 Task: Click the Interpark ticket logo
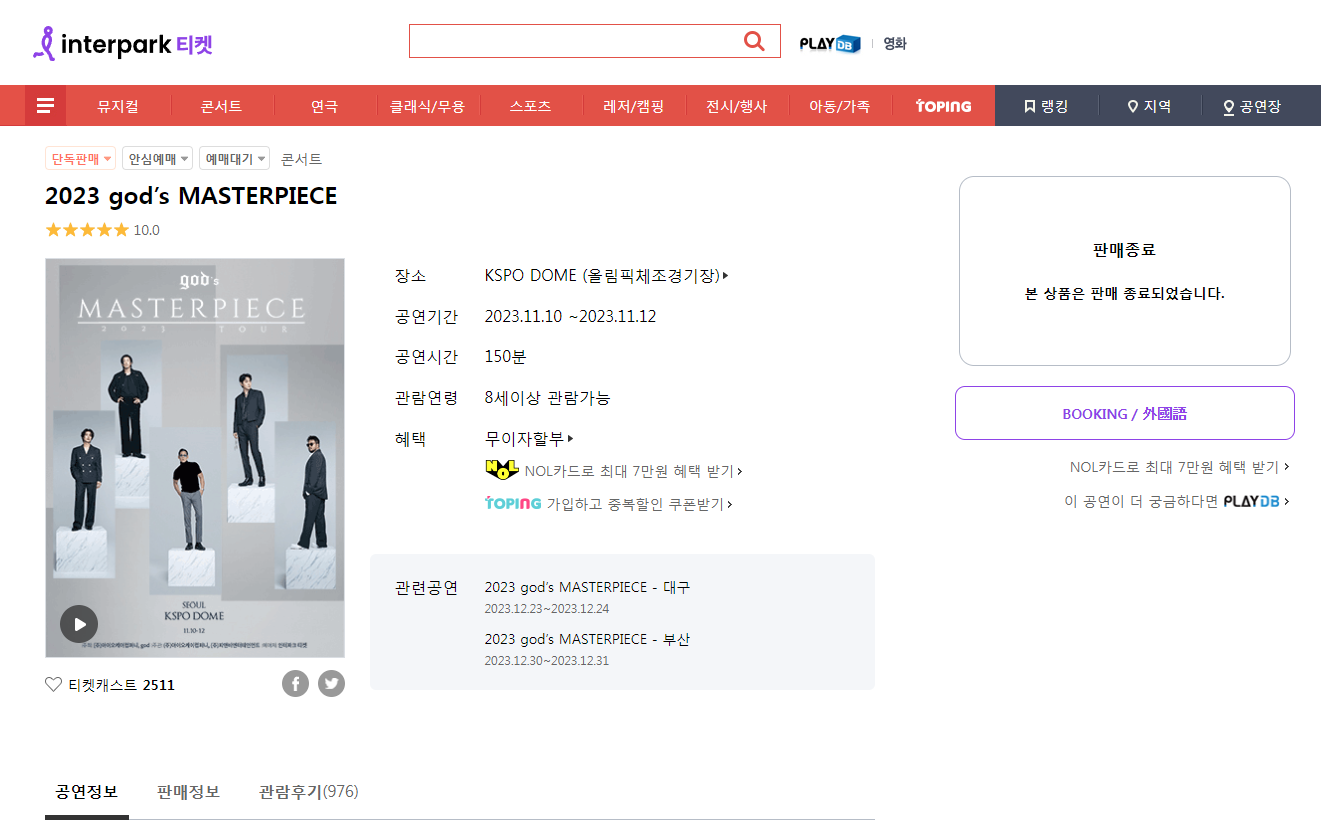[x=123, y=43]
